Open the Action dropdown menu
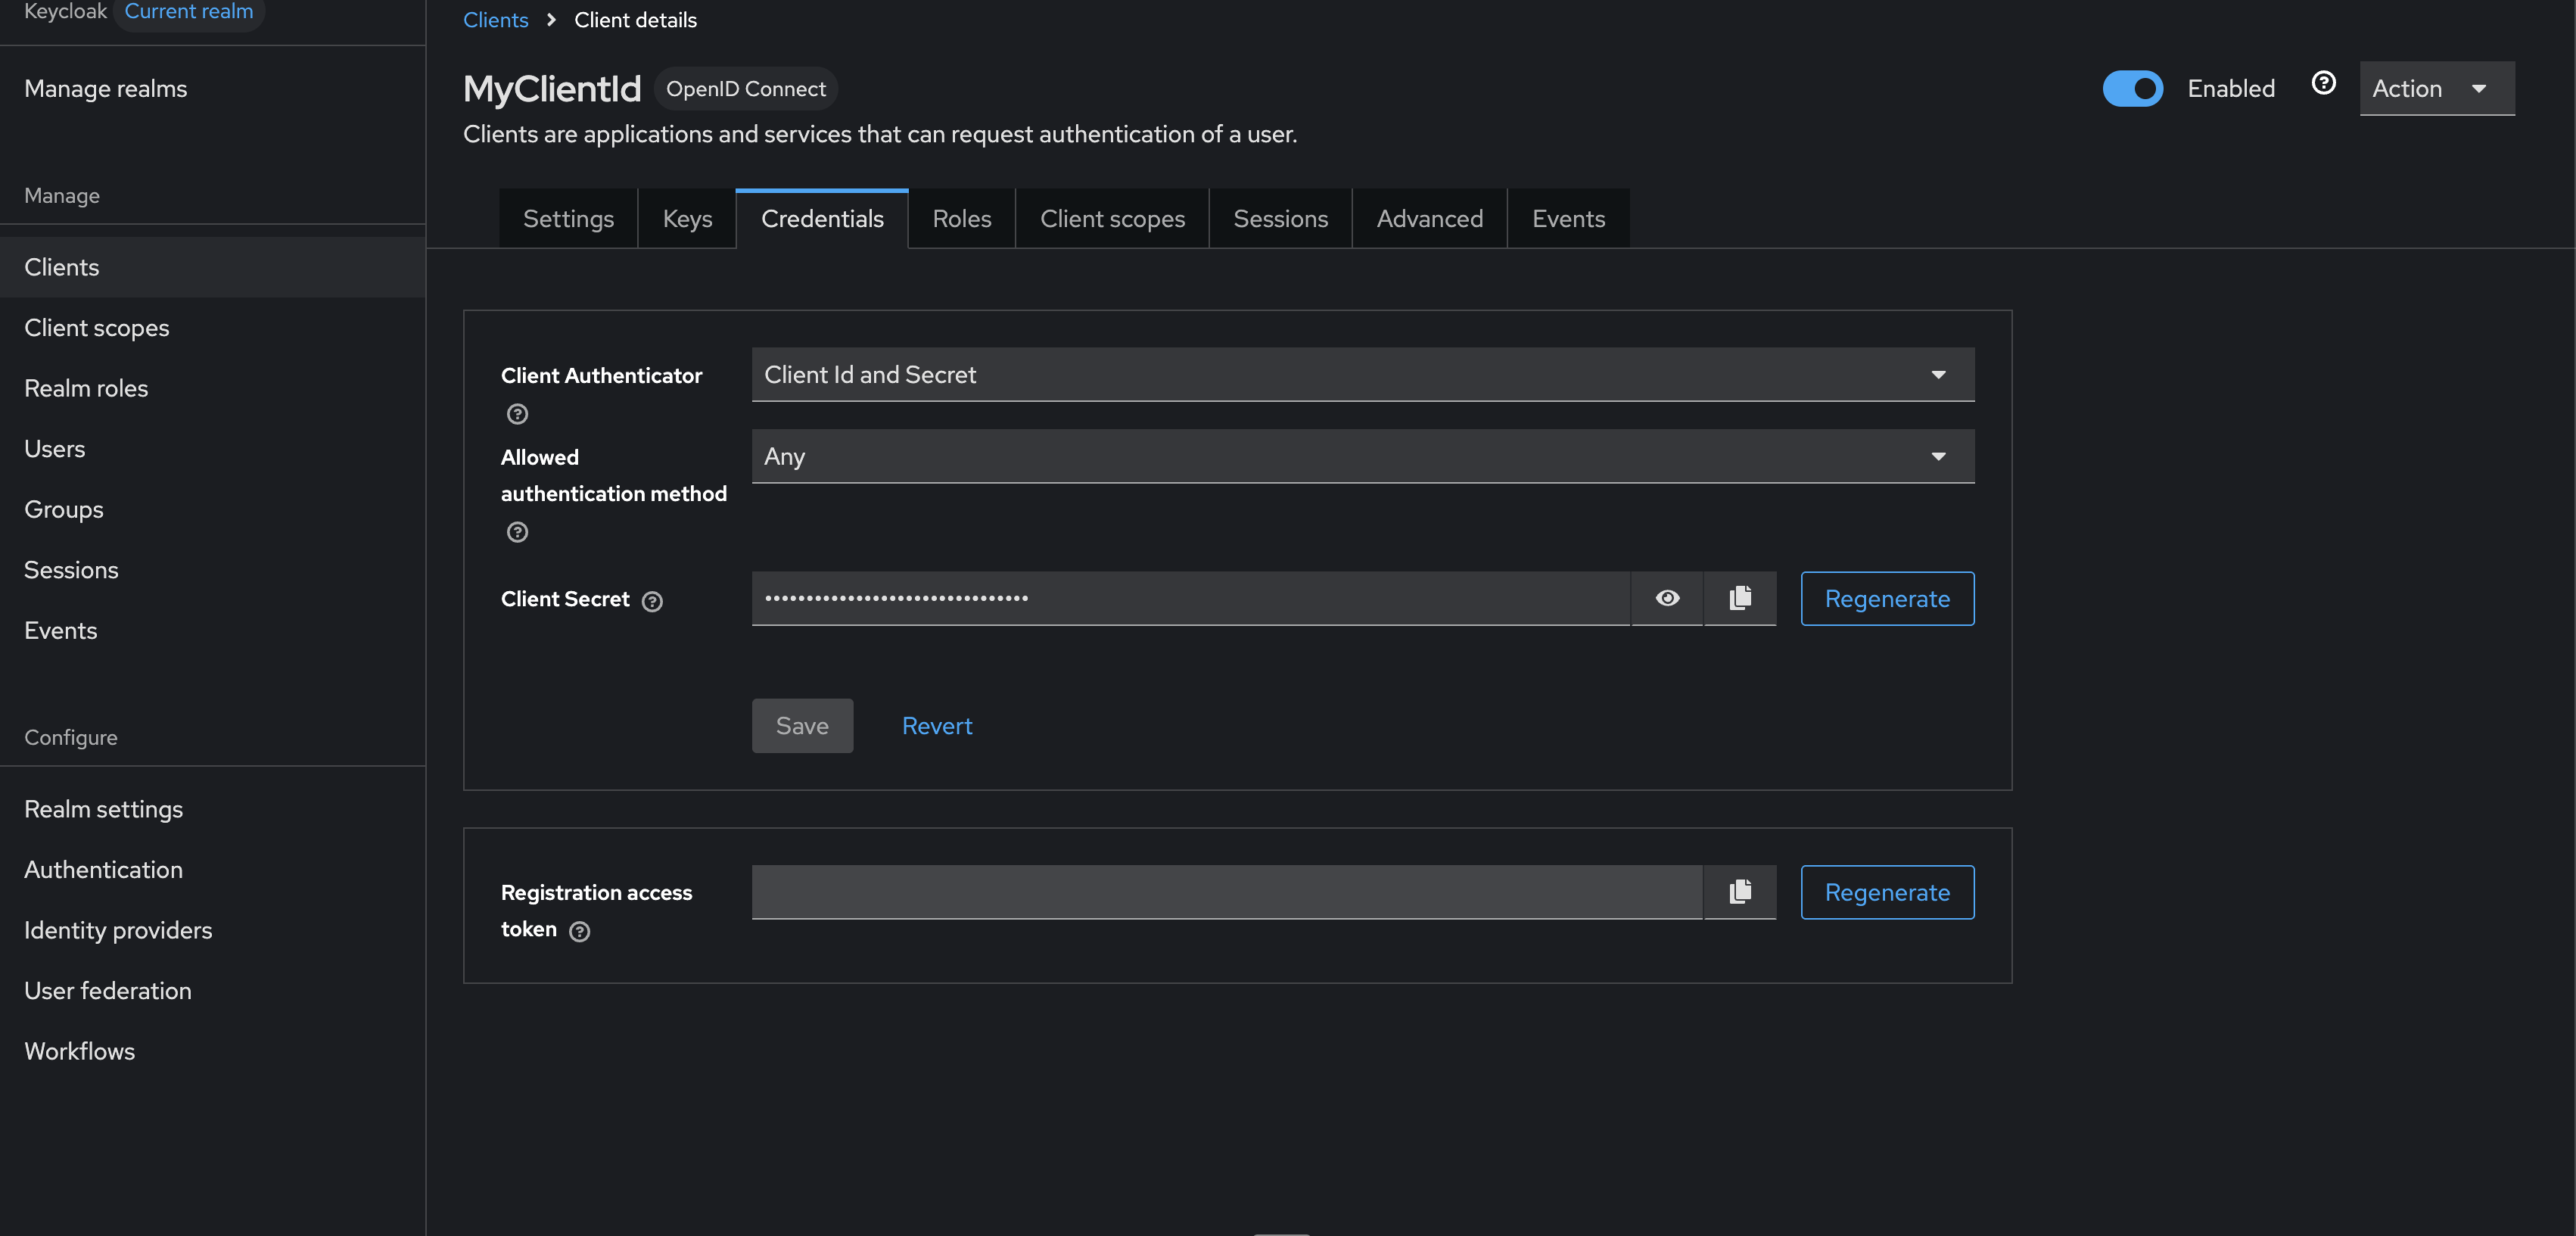 click(2436, 89)
